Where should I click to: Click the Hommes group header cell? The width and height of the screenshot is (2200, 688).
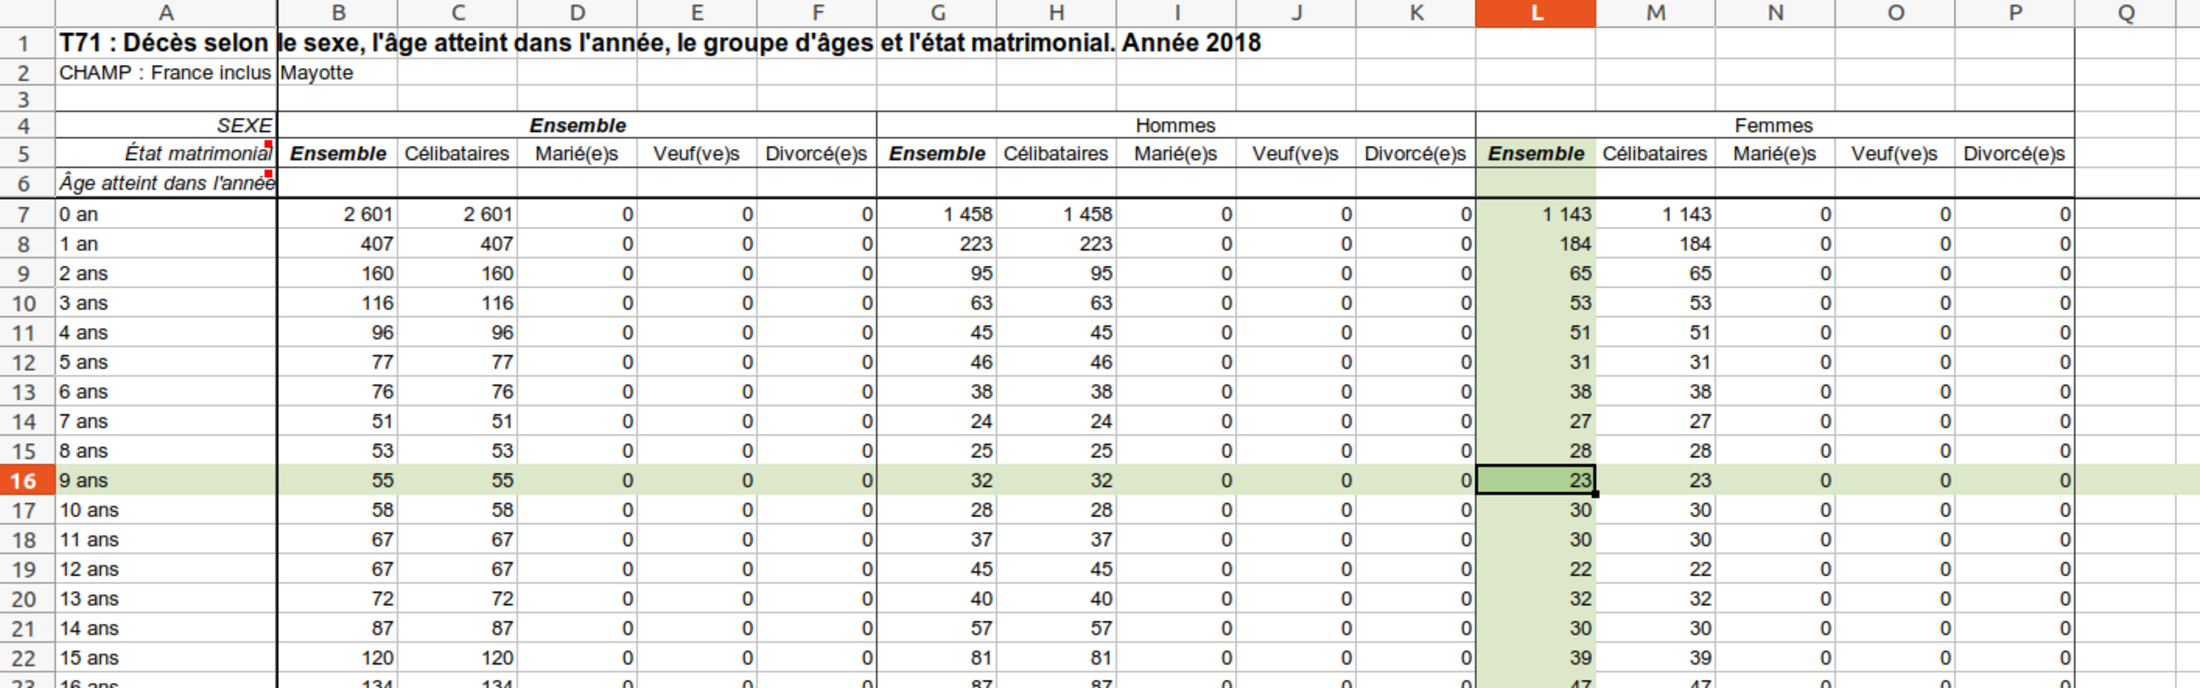point(1175,125)
